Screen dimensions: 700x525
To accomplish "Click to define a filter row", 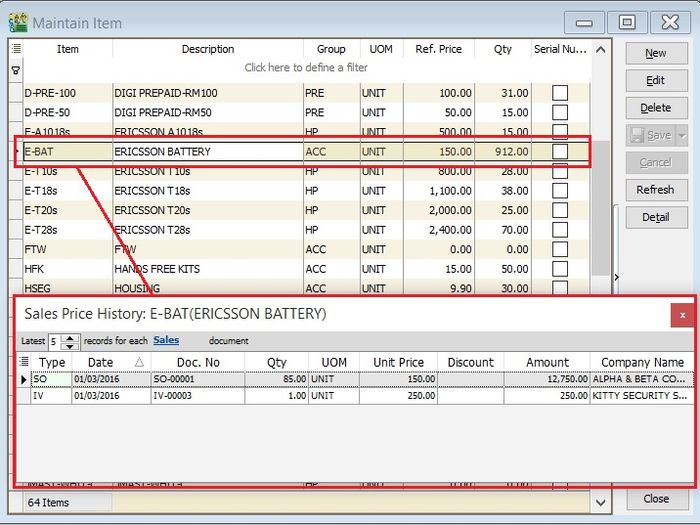I will click(x=306, y=68).
